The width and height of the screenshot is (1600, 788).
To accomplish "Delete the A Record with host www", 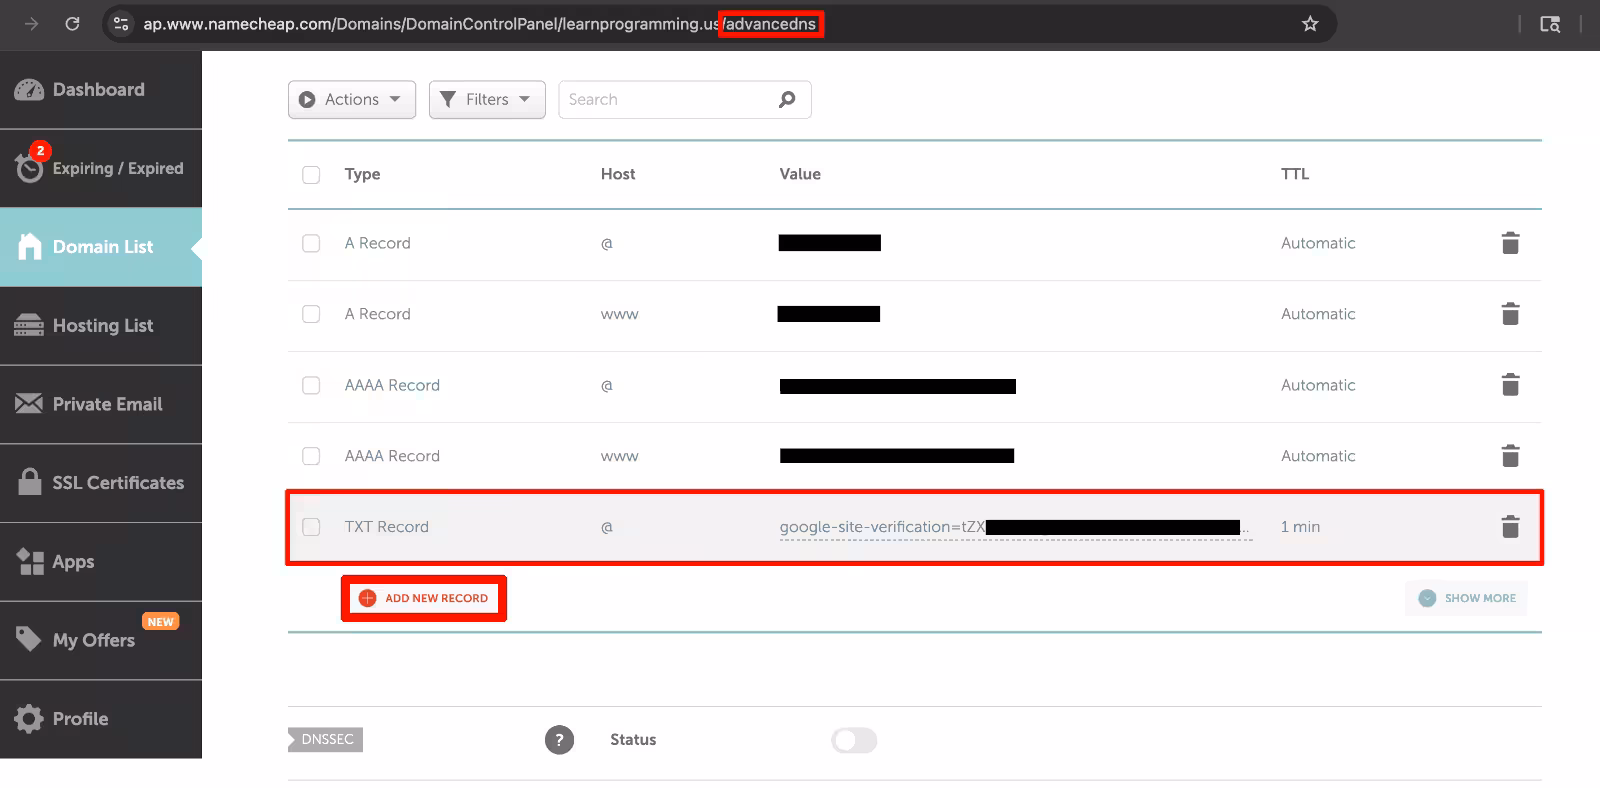I will point(1510,314).
